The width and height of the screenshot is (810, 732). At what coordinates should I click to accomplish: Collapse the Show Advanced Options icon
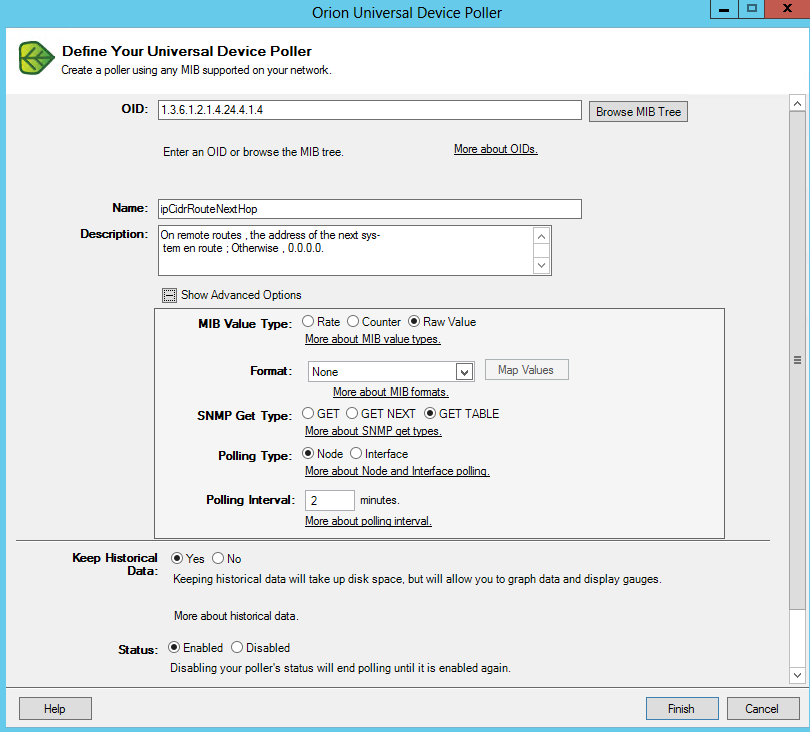point(169,295)
